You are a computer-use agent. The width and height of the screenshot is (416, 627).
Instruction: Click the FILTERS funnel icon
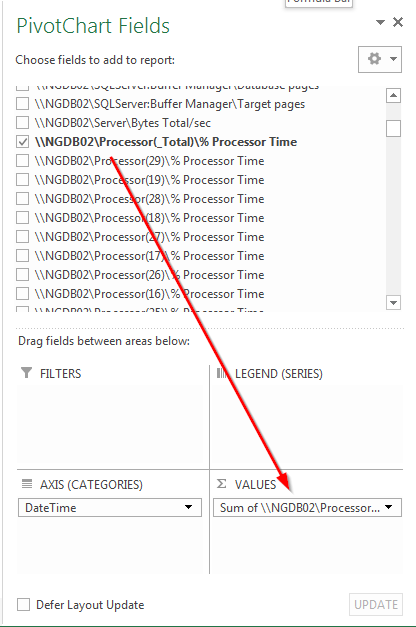pos(26,373)
